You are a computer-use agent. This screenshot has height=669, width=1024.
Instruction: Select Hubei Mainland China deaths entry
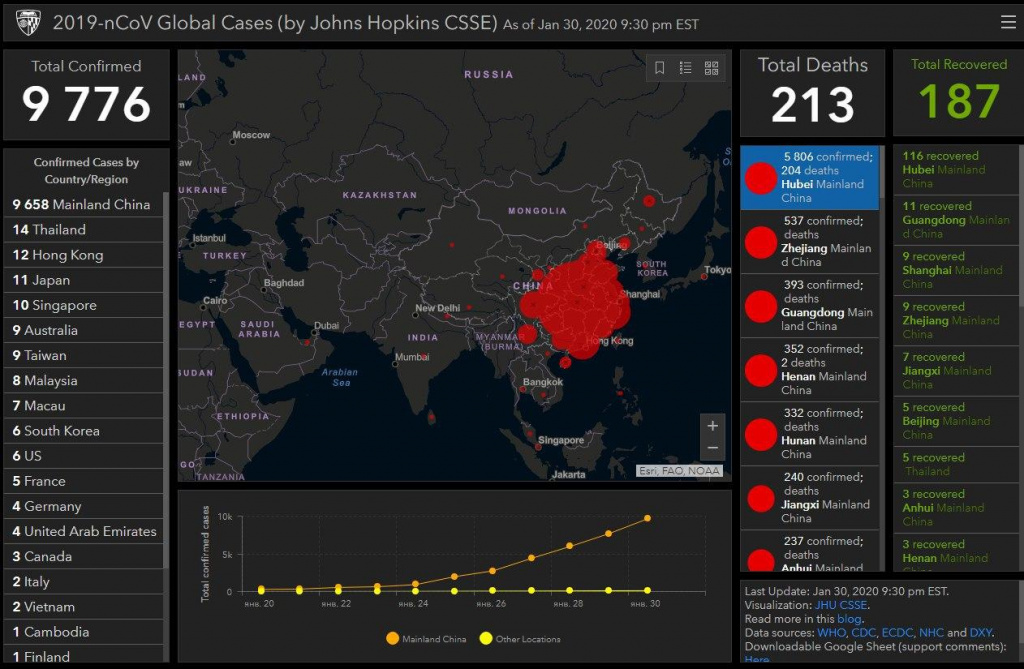click(x=809, y=178)
